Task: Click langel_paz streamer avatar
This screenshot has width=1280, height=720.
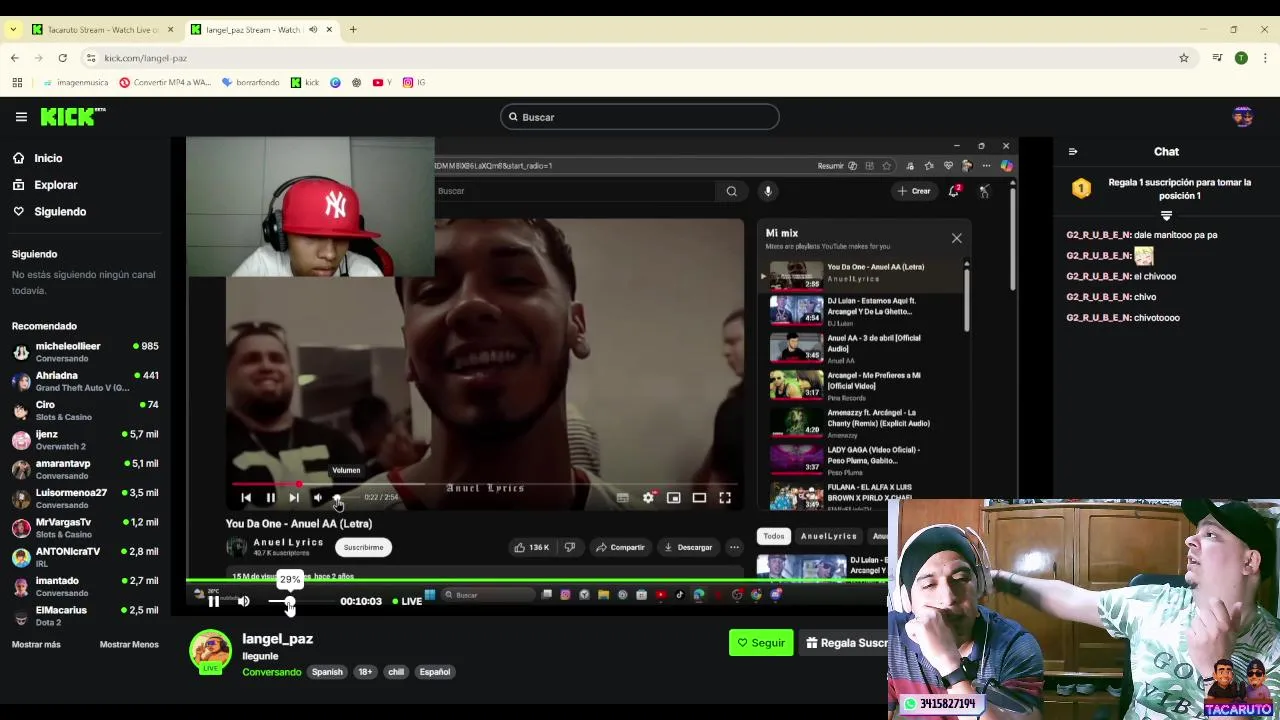Action: (211, 651)
